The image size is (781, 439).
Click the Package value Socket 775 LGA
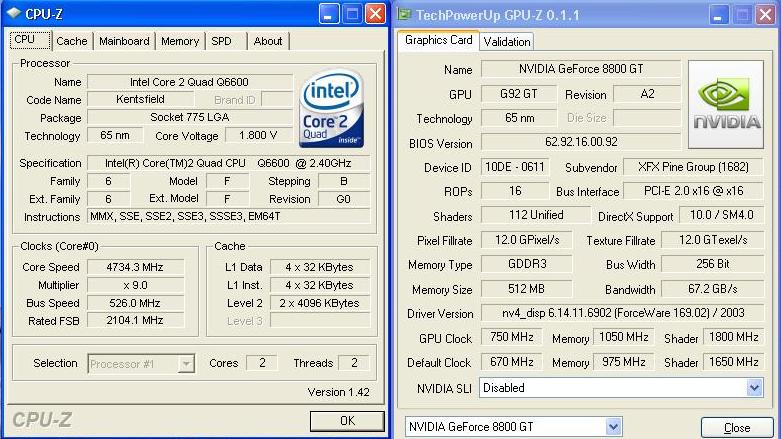(190, 117)
